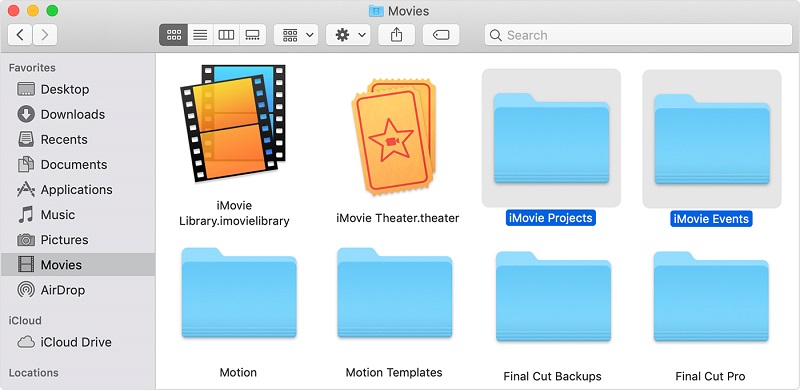800x390 pixels.
Task: Open Pictures in the sidebar
Action: click(x=78, y=239)
